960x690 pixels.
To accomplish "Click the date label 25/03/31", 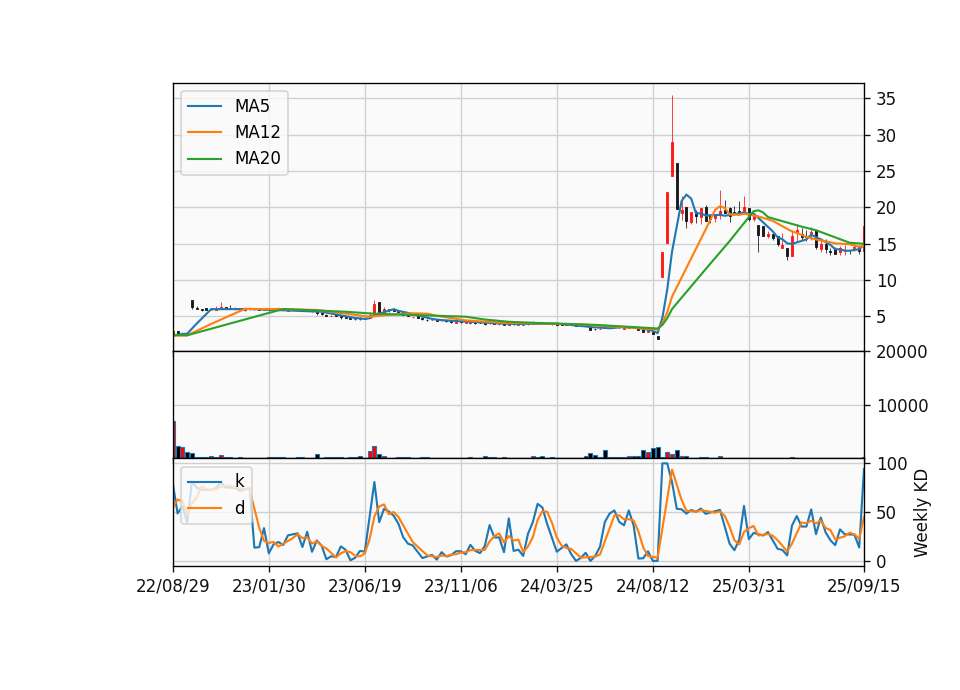I will (748, 586).
